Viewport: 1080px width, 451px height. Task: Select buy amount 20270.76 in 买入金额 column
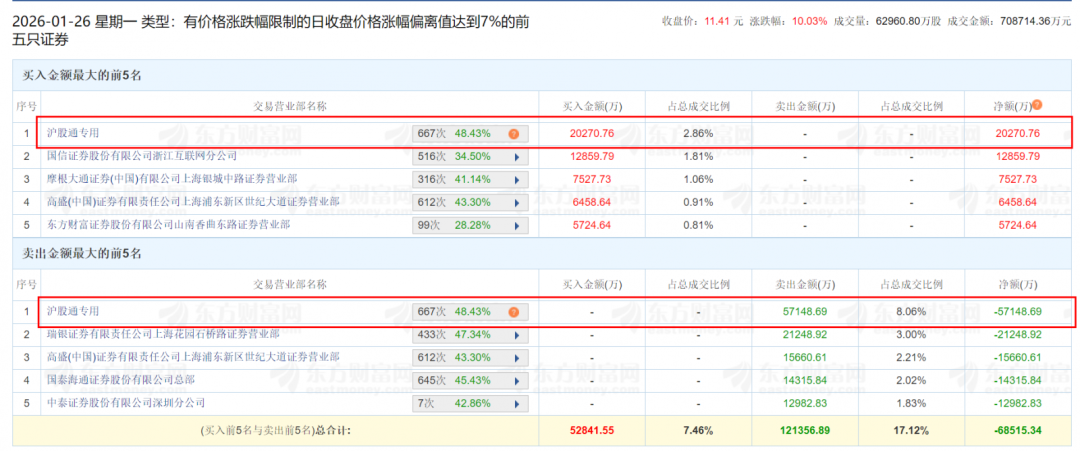pyautogui.click(x=591, y=134)
